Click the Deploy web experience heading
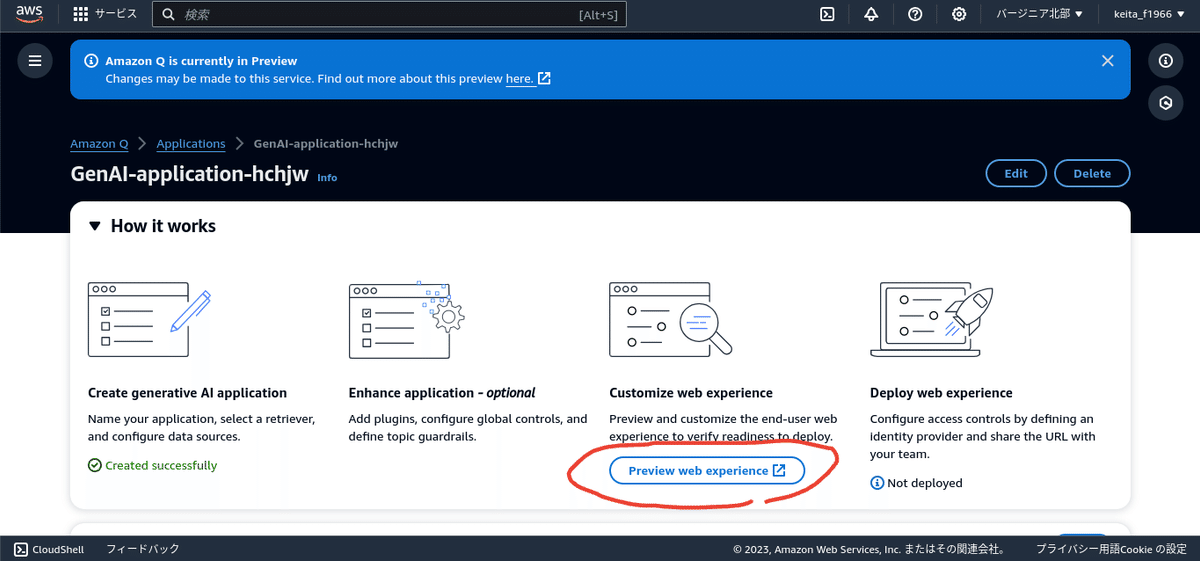Screen dimensions: 1200x561 tap(941, 393)
